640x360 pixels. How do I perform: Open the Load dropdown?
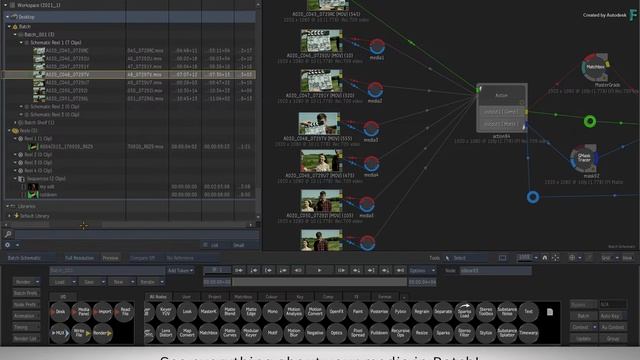tap(63, 282)
